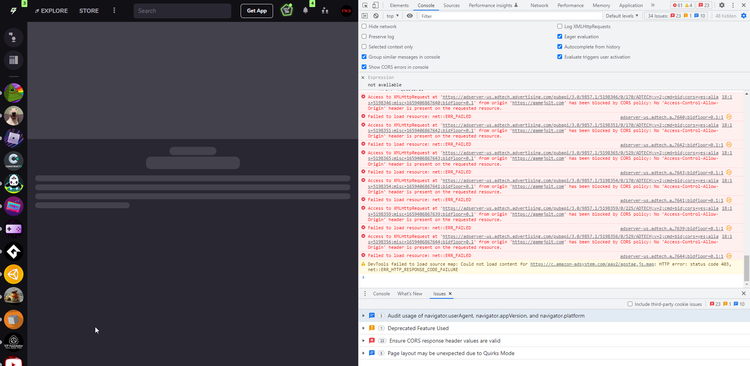The image size is (750, 366).
Task: Show the console sidebar panel icon
Action: pyautogui.click(x=365, y=16)
